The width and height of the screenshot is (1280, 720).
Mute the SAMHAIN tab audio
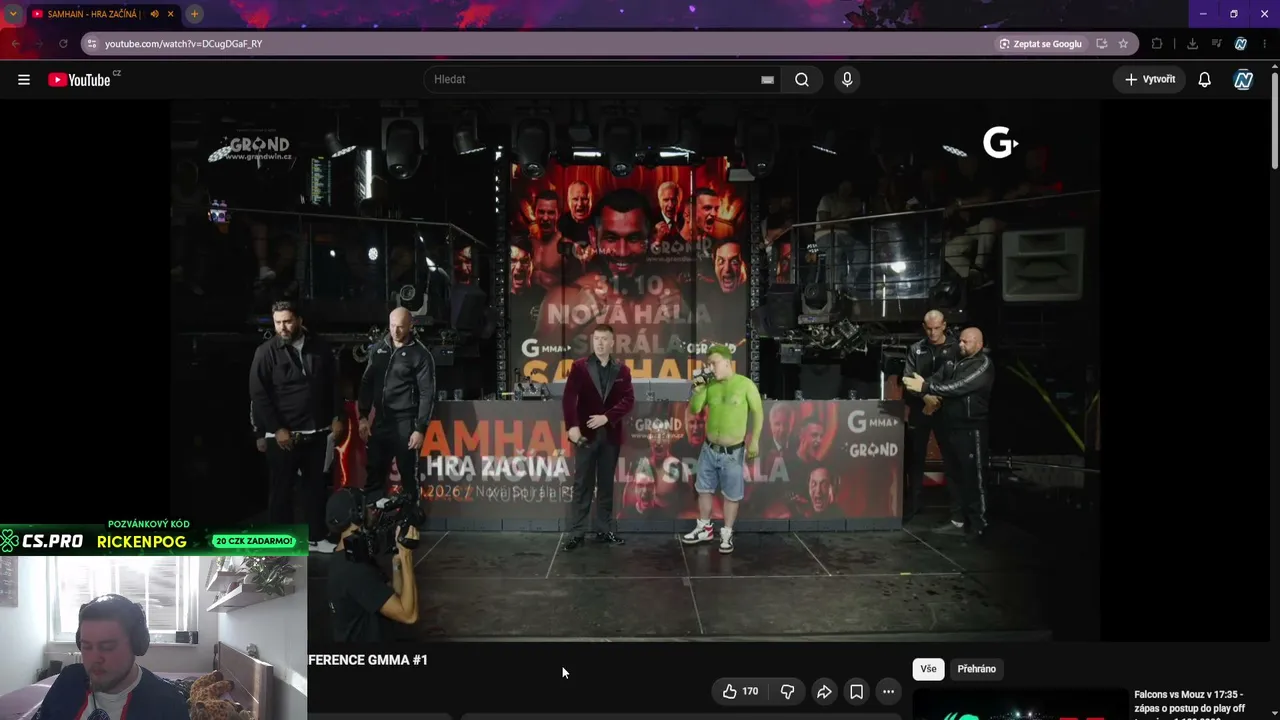[154, 14]
